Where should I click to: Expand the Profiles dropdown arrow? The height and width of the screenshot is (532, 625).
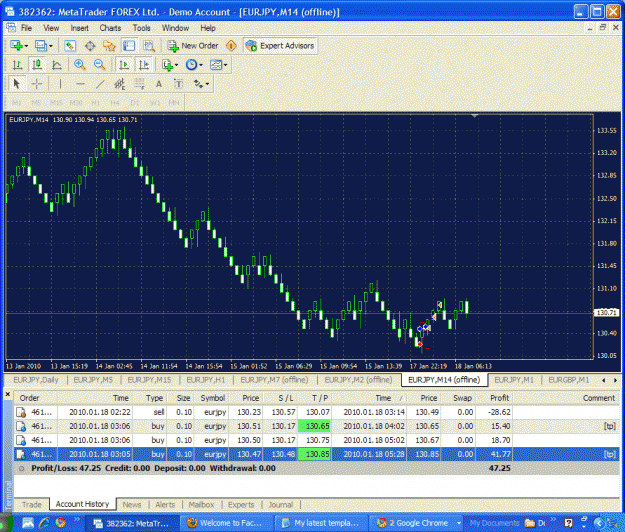(x=51, y=46)
